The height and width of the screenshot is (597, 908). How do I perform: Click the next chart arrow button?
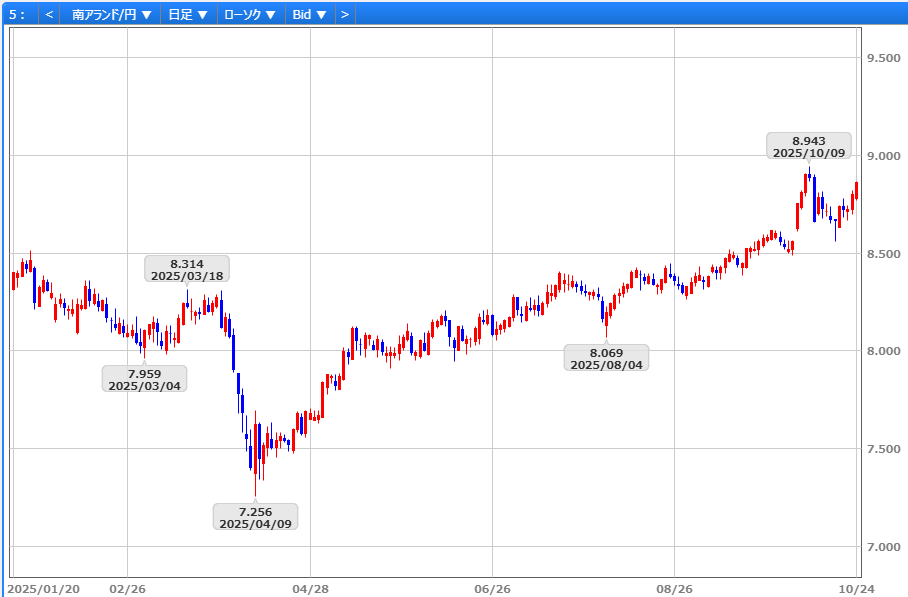tap(344, 14)
